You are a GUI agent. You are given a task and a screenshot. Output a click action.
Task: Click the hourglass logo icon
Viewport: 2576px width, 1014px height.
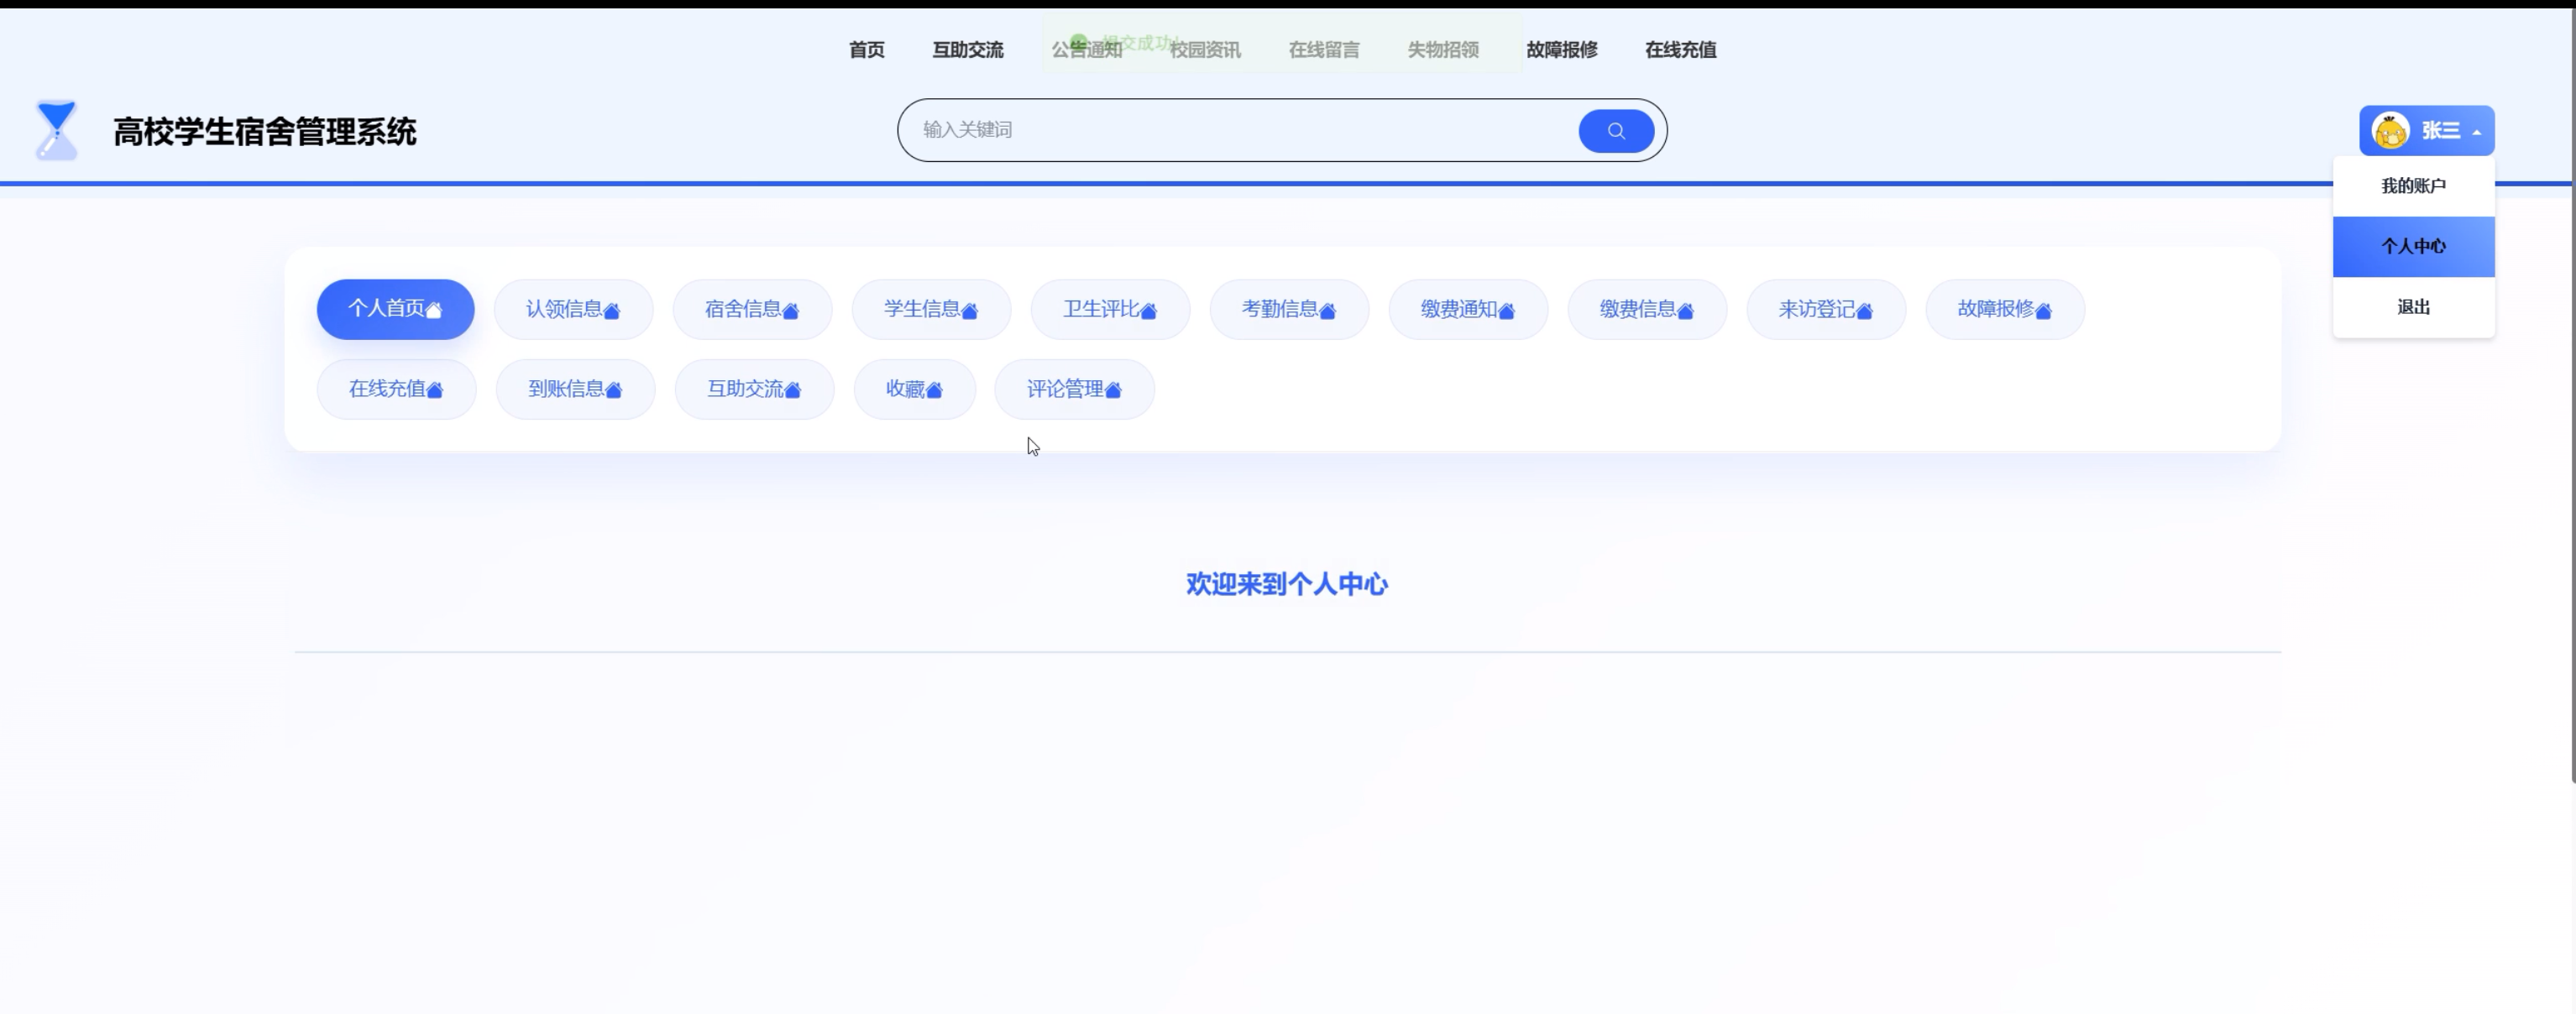pos(56,130)
